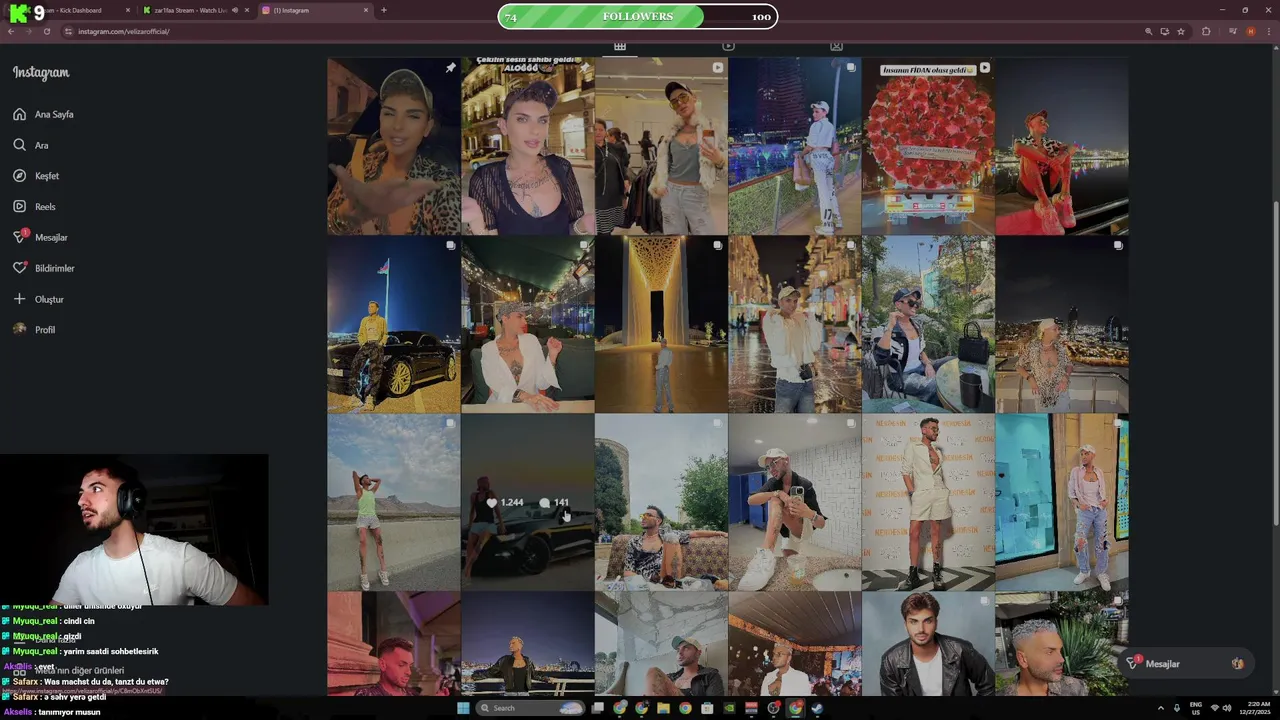Click the taskbar Search box
1280x720 pixels.
pyautogui.click(x=530, y=708)
